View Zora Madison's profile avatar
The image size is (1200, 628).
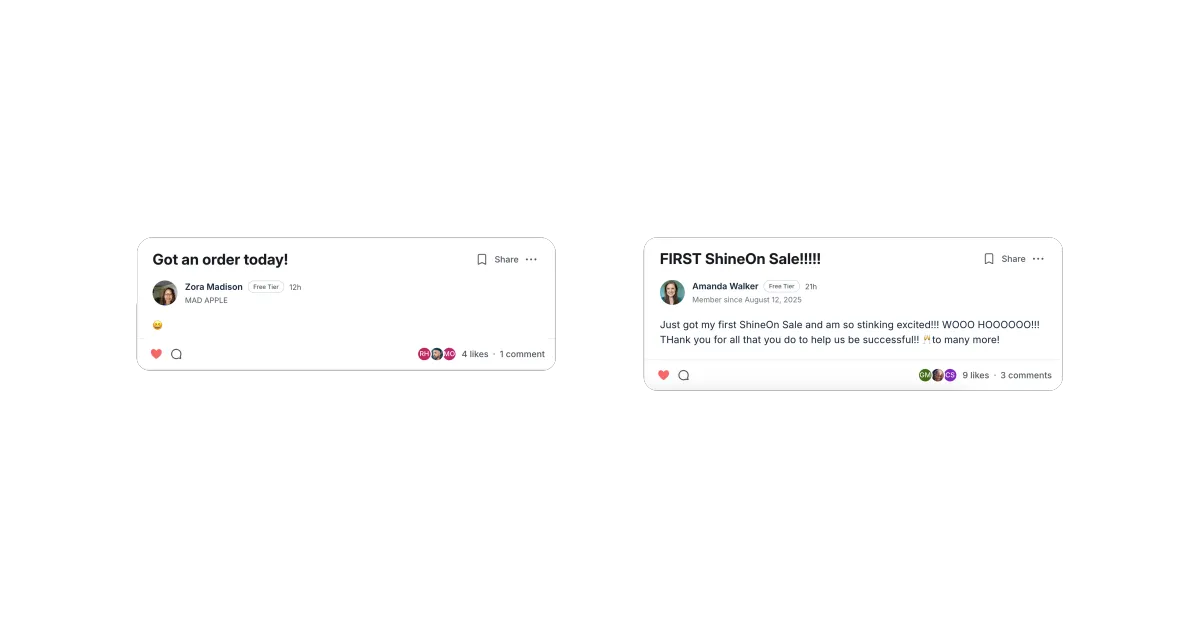[165, 293]
